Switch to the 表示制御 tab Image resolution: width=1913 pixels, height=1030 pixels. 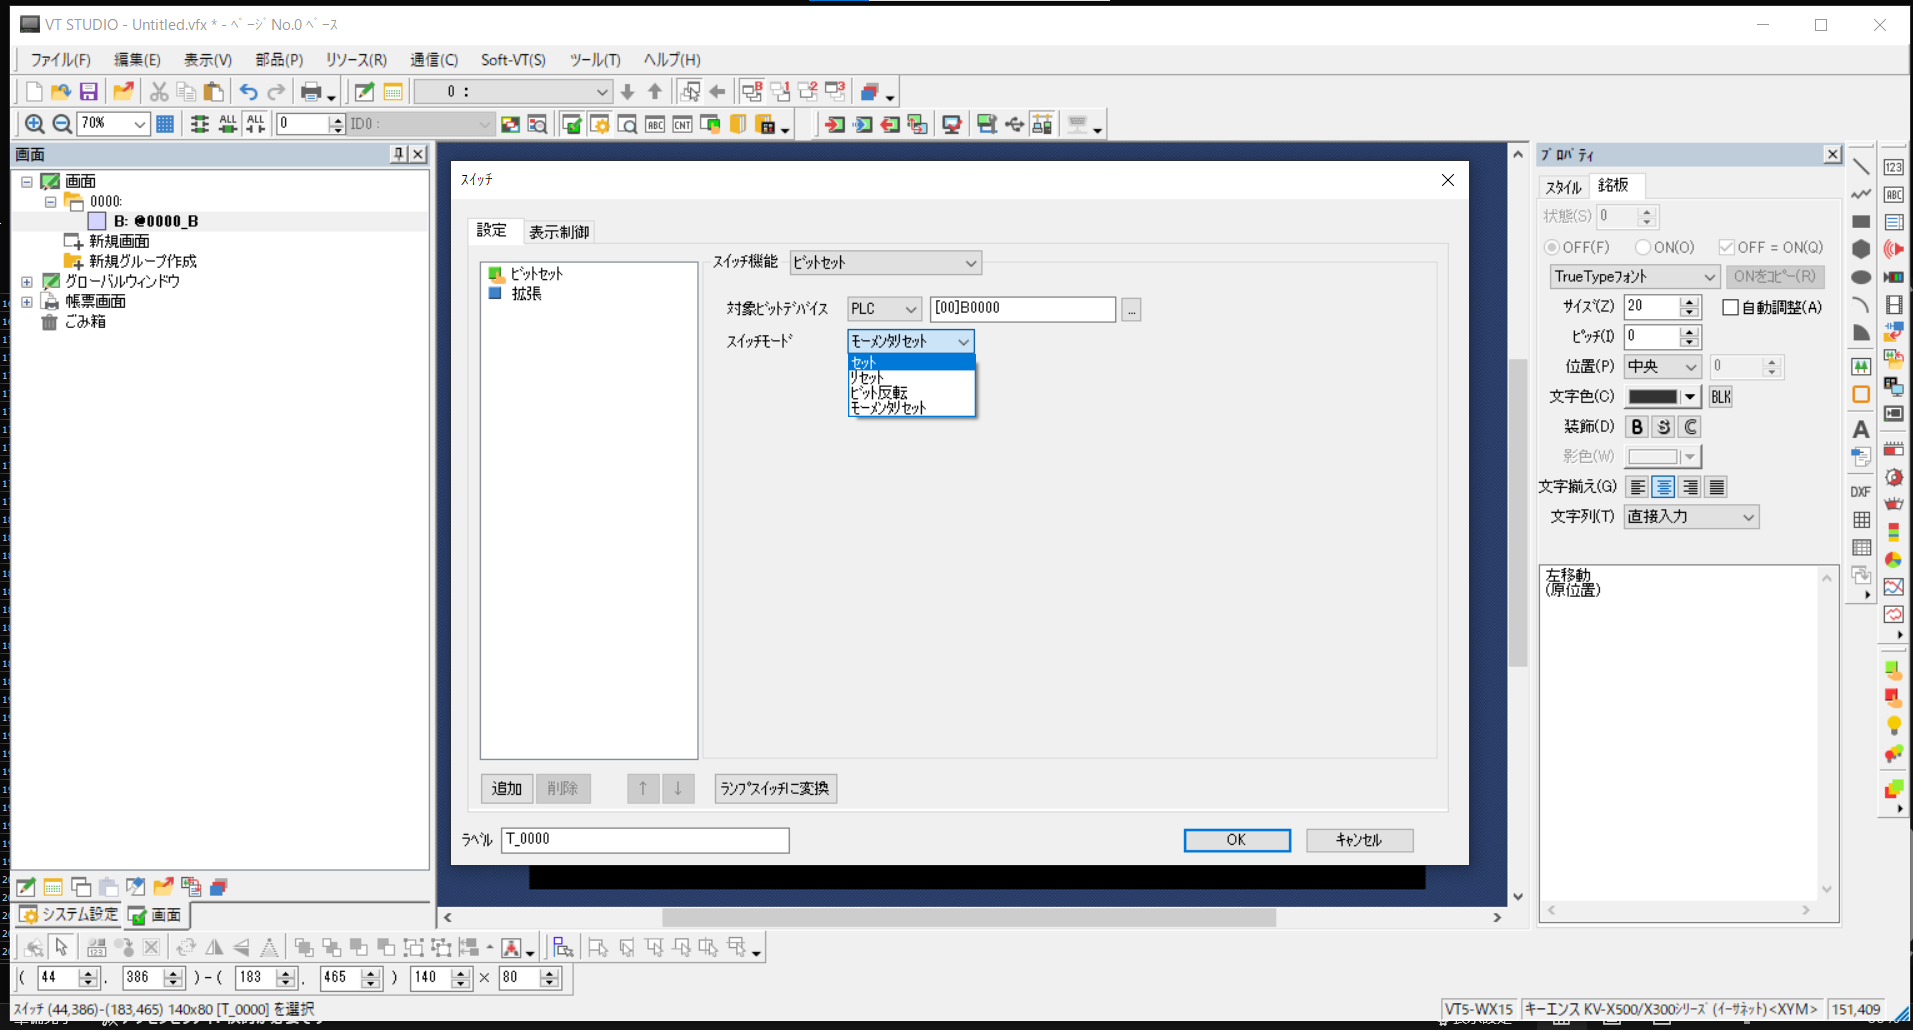coord(559,232)
